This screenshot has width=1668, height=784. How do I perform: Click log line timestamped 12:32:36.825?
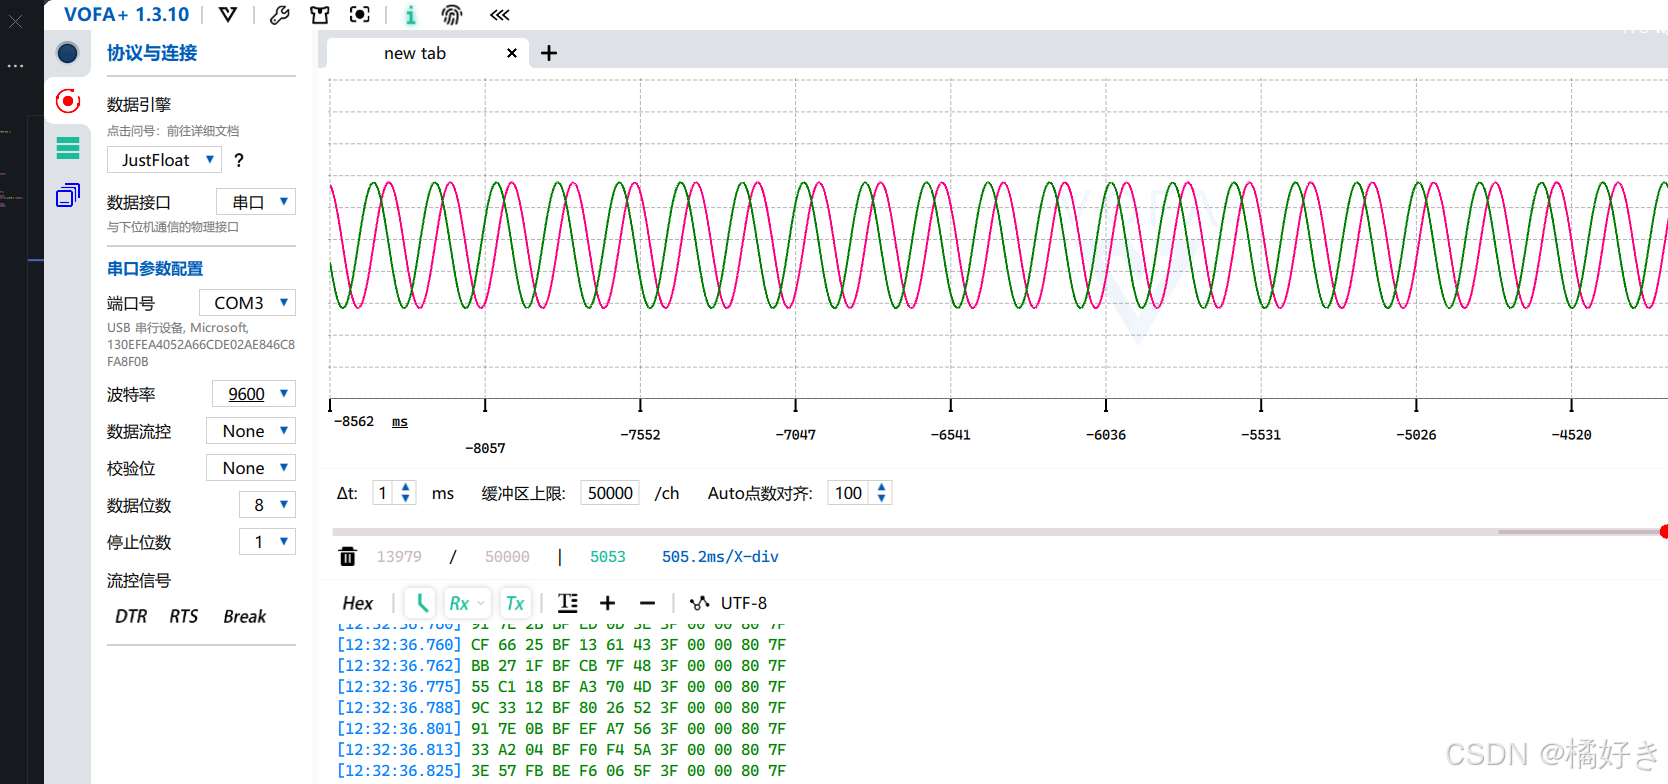pyautogui.click(x=561, y=771)
